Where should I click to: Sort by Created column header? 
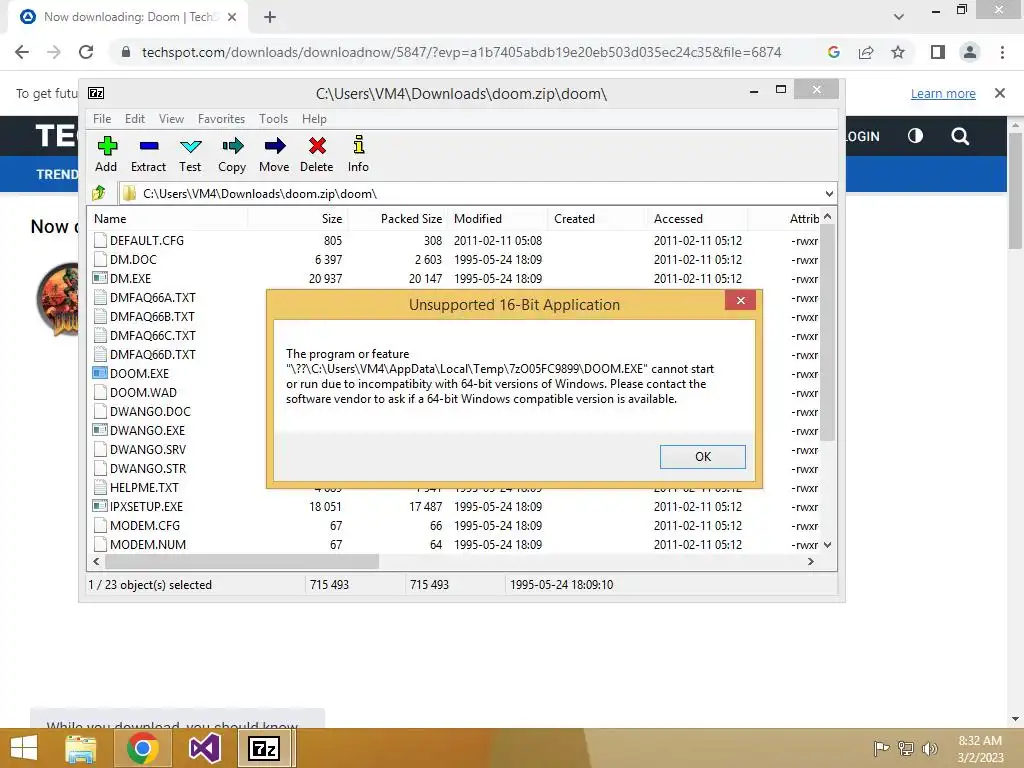tap(598, 219)
